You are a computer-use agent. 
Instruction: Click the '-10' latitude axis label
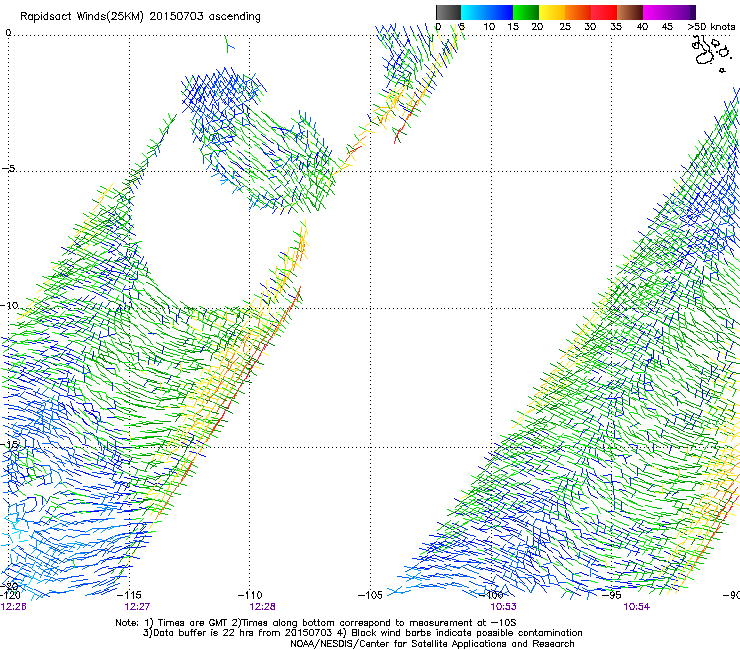tap(9, 305)
